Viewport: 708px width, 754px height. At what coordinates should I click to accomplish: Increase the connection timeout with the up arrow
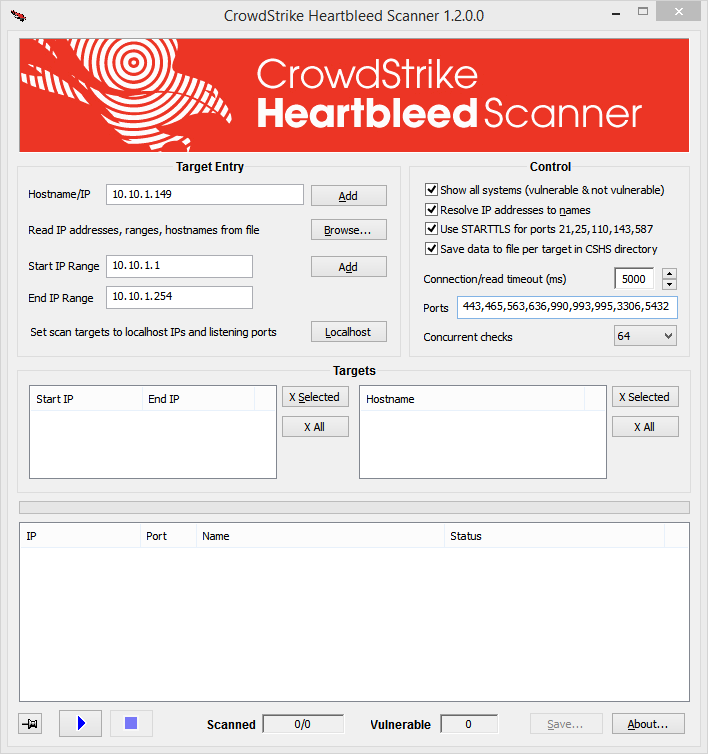(670, 274)
